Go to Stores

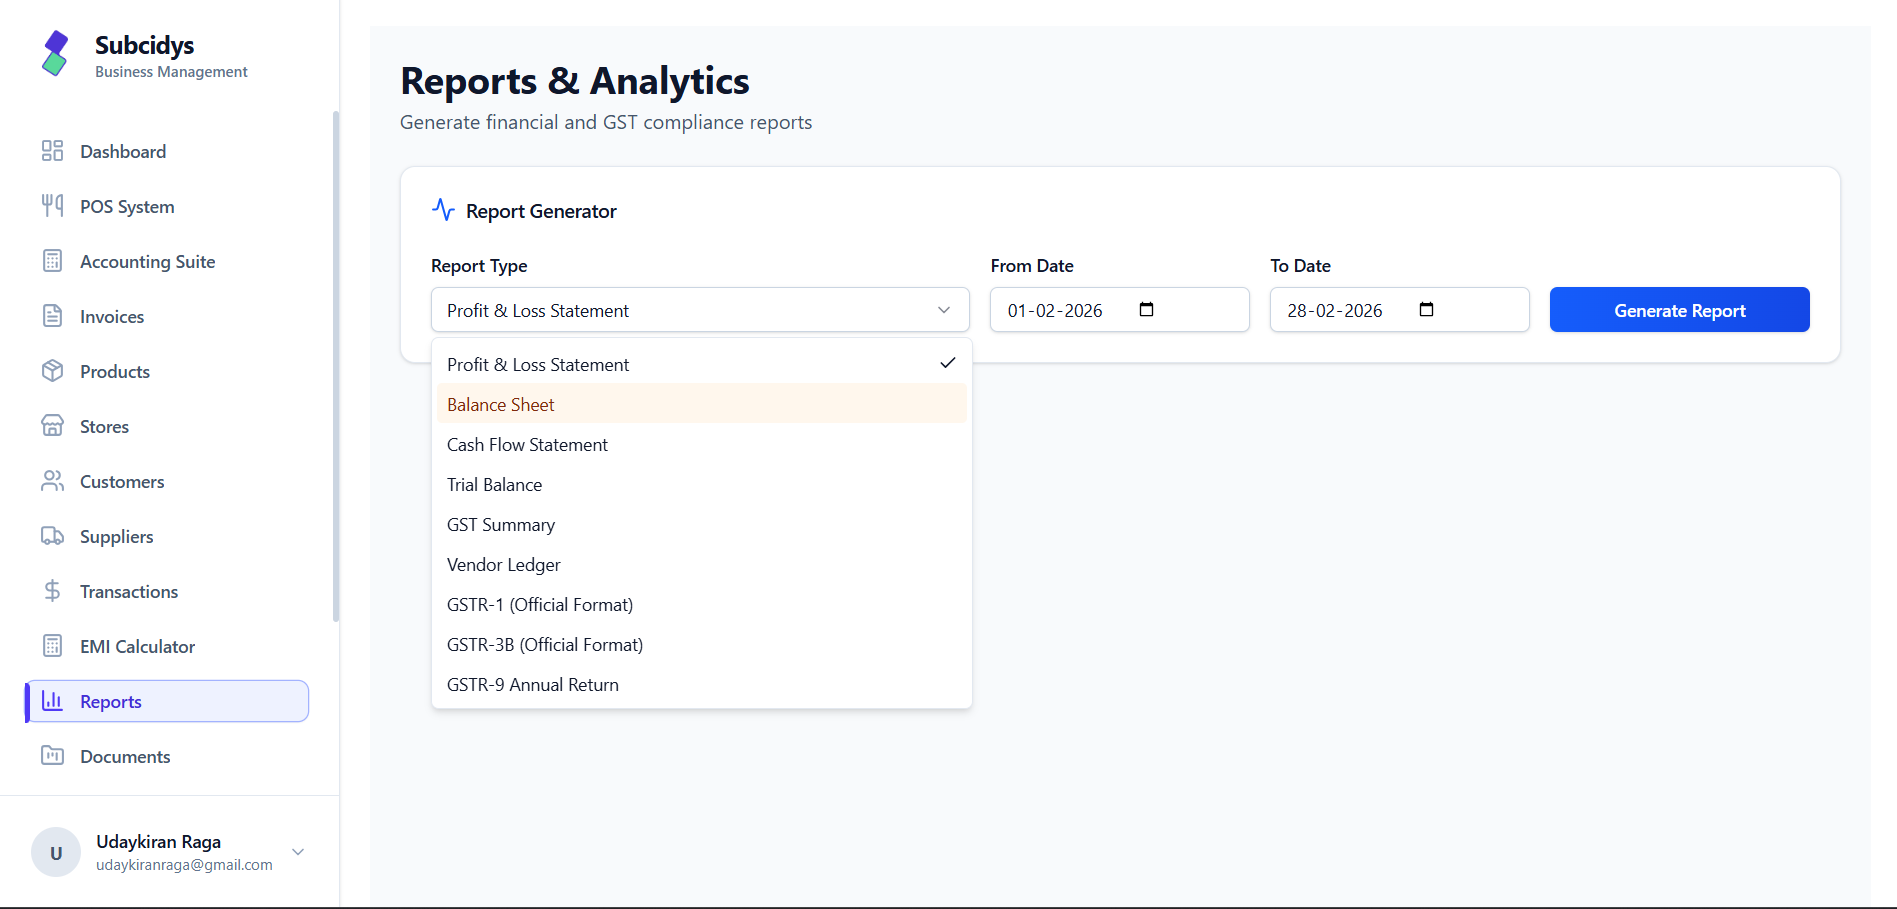(x=167, y=426)
